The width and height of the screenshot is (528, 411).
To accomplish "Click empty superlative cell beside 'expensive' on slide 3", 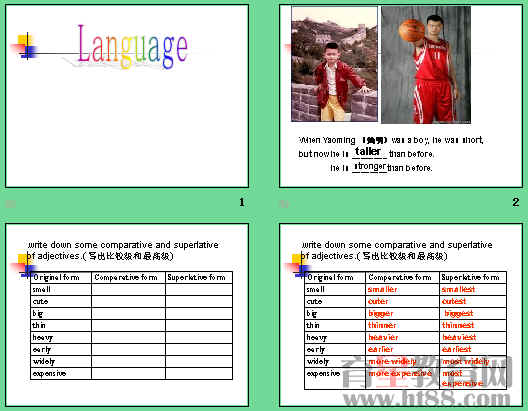I will pos(199,374).
